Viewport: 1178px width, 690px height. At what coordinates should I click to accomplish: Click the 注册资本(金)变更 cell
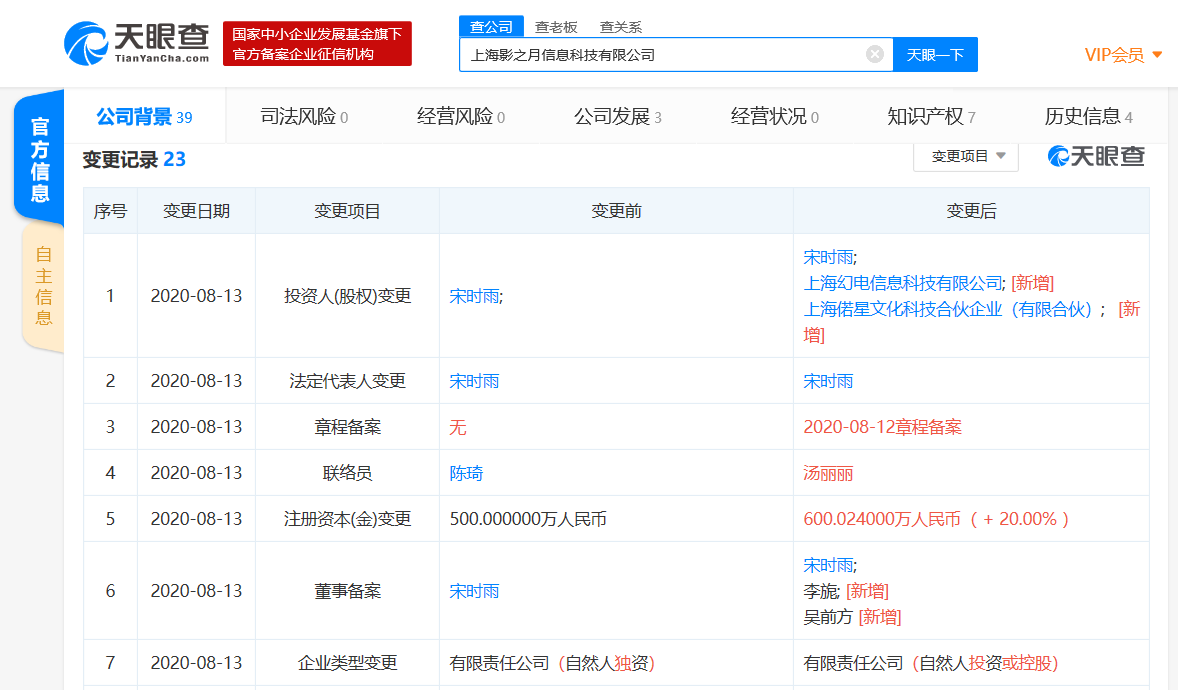347,519
